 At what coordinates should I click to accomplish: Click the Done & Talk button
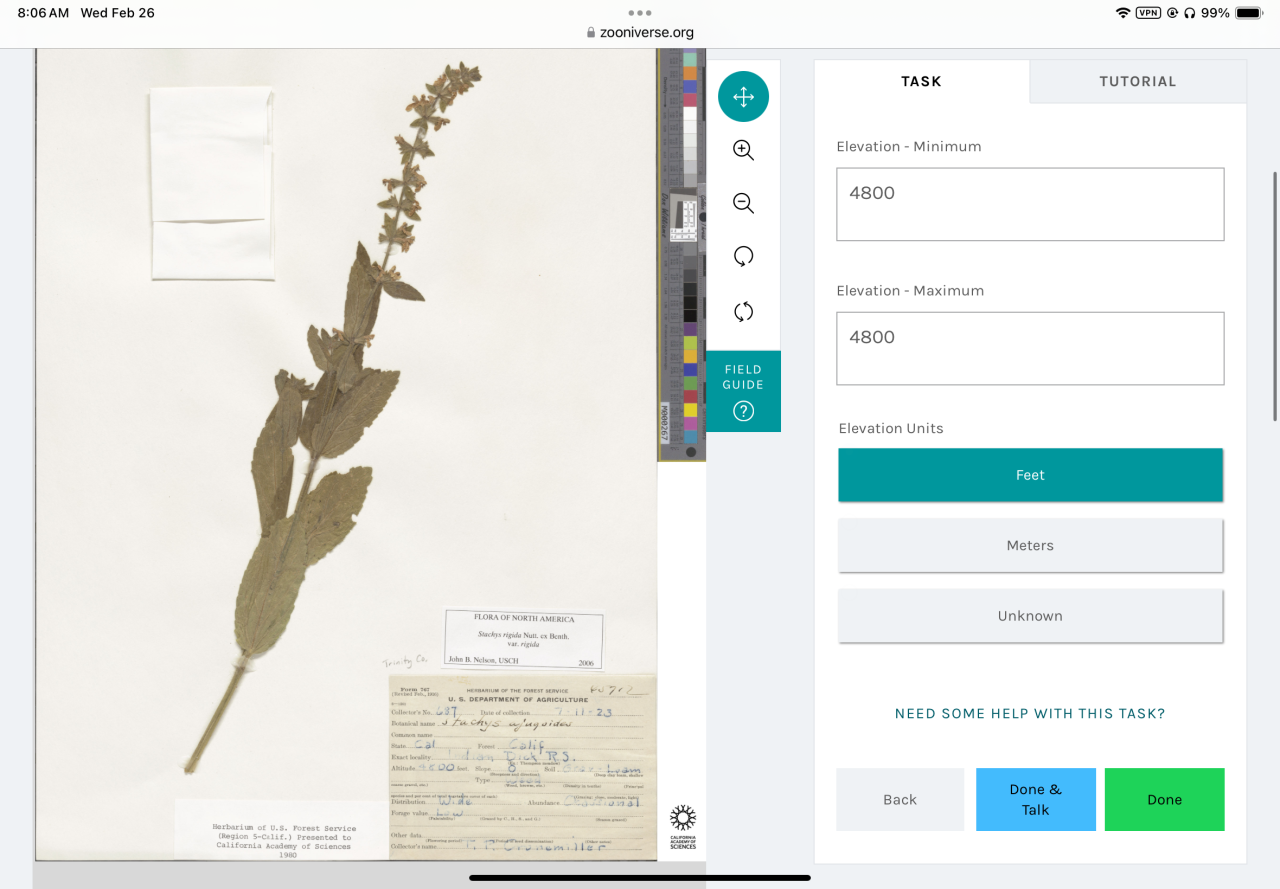pos(1036,800)
